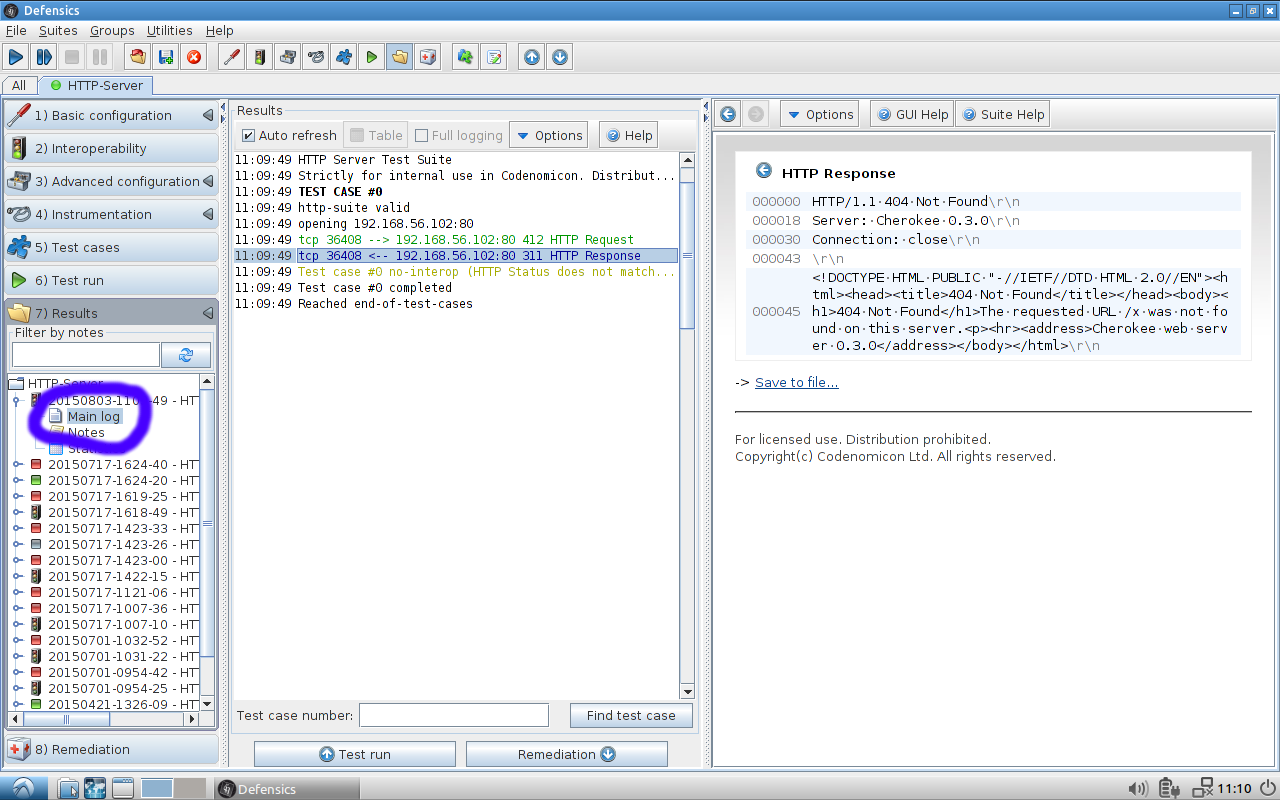Screen dimensions: 1280x800
Task: Expand the 20150717-1624-40 result tree node
Action: coord(17,465)
